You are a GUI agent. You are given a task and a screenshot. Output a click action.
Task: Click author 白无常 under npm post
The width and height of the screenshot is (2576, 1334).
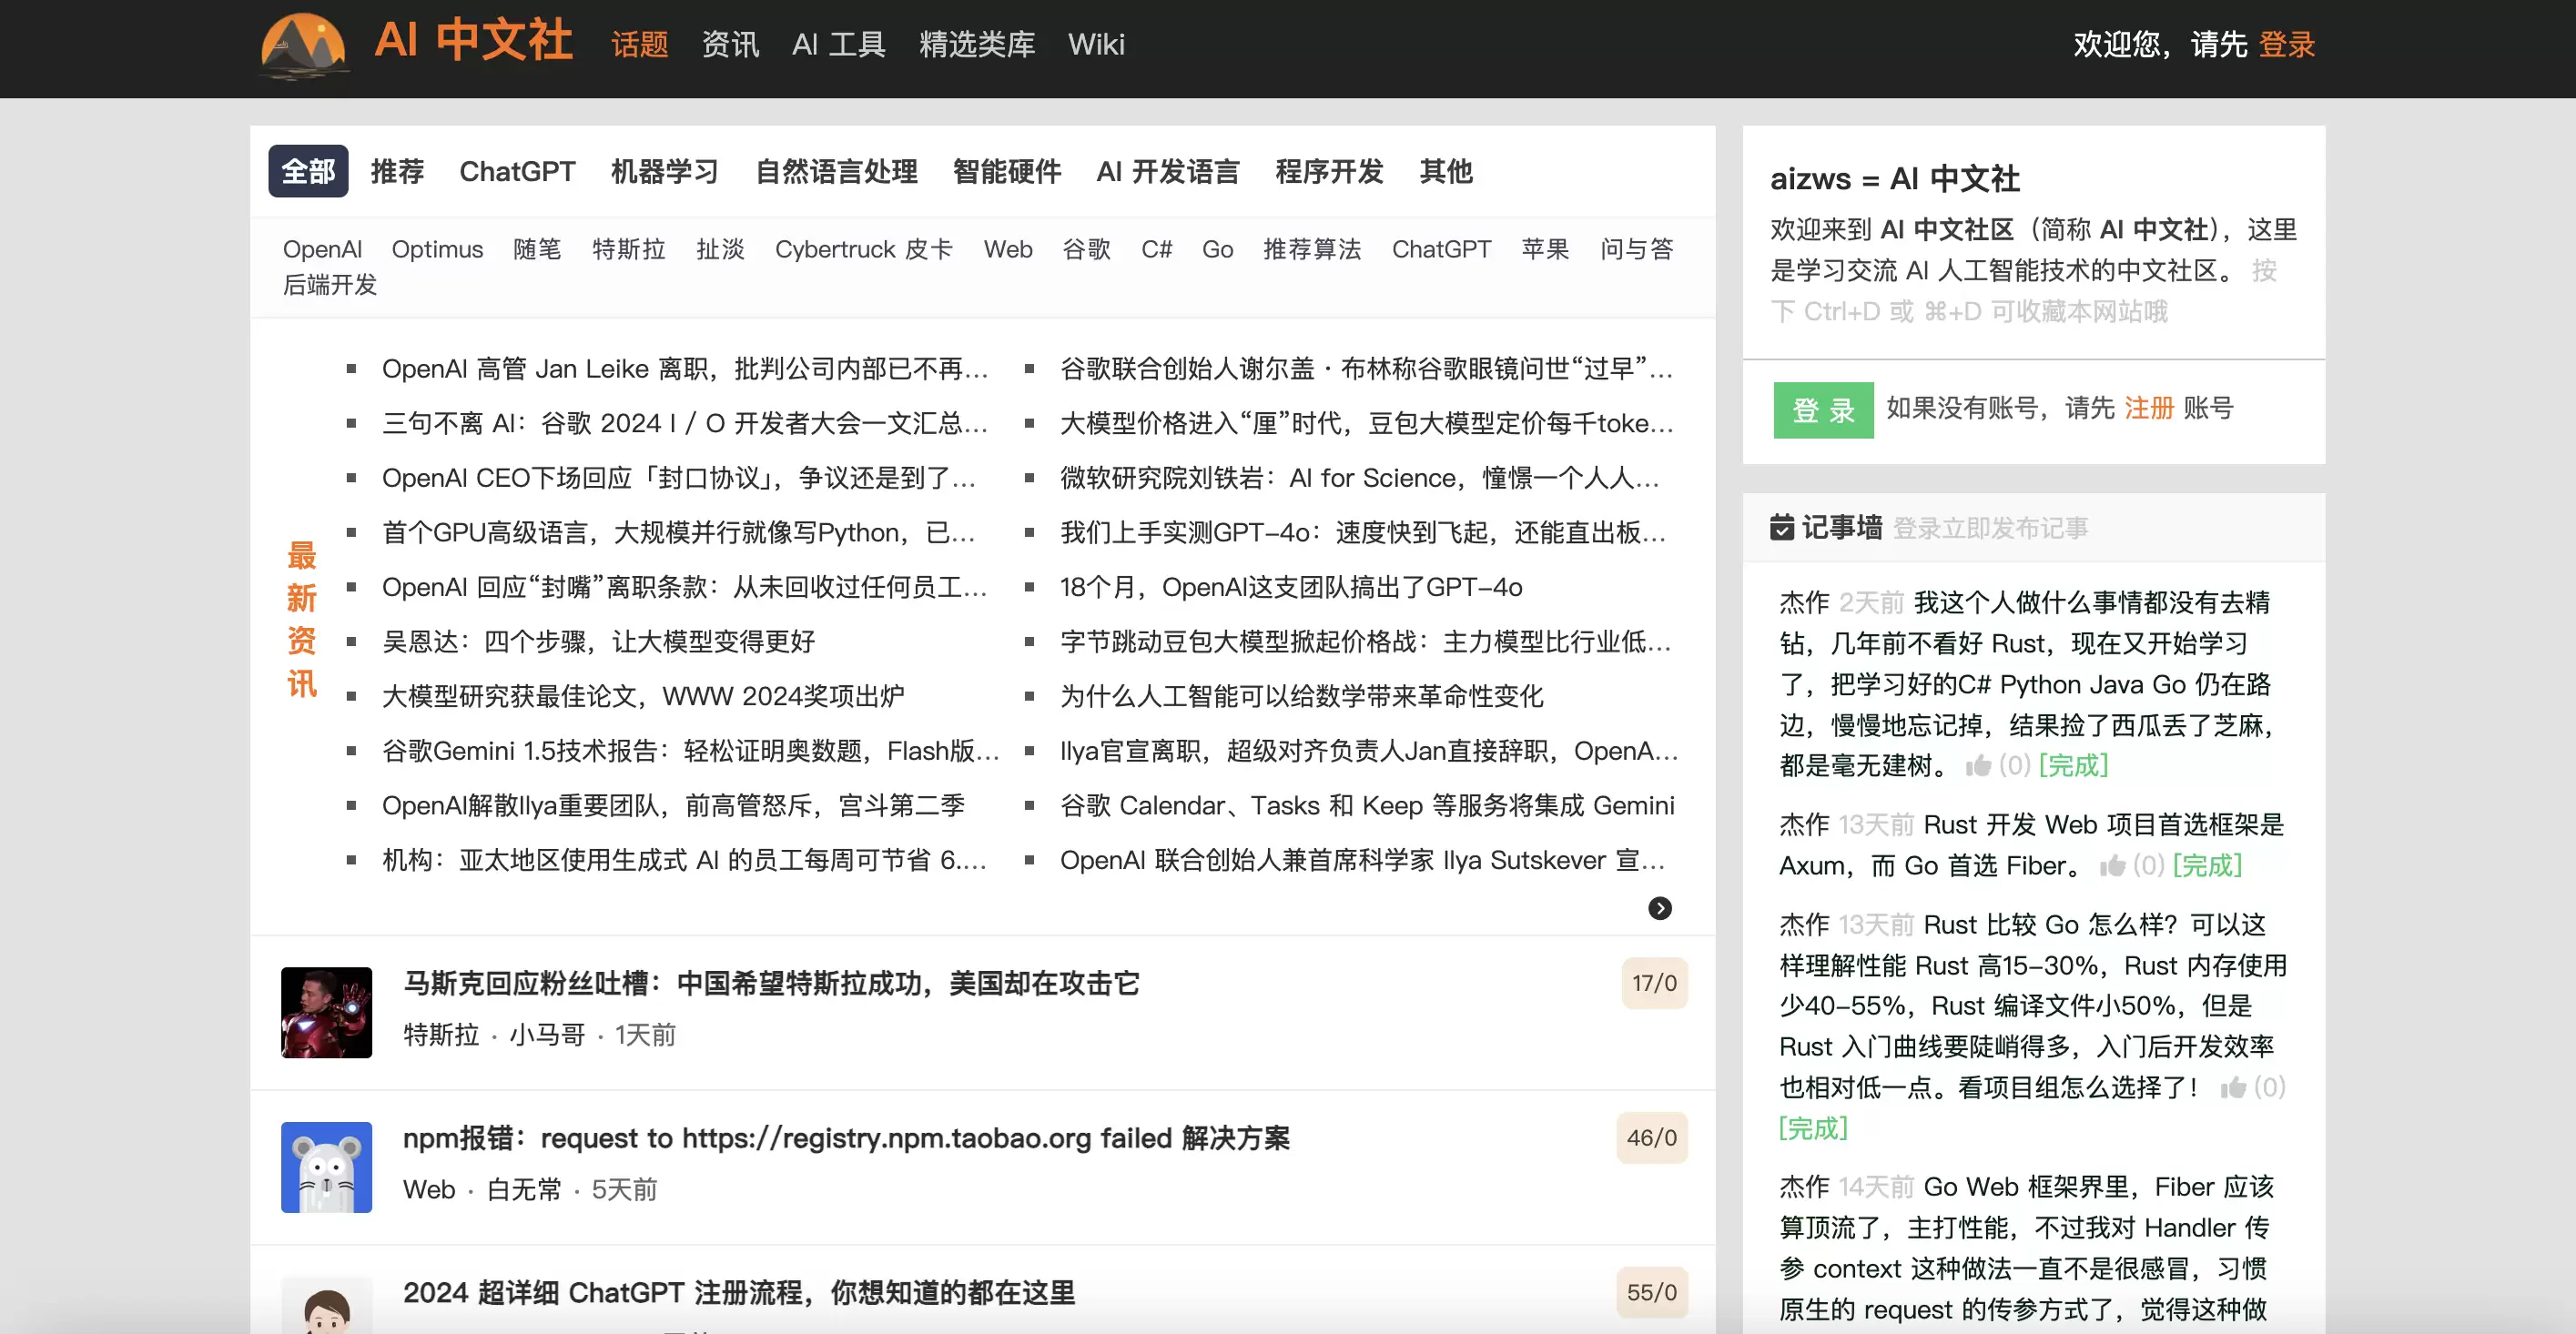(524, 1190)
